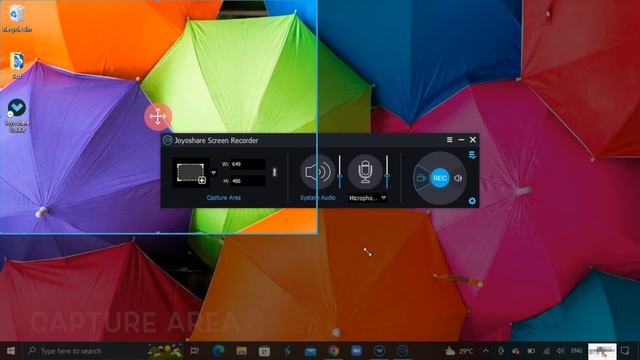Start recording with the REC button

(440, 178)
